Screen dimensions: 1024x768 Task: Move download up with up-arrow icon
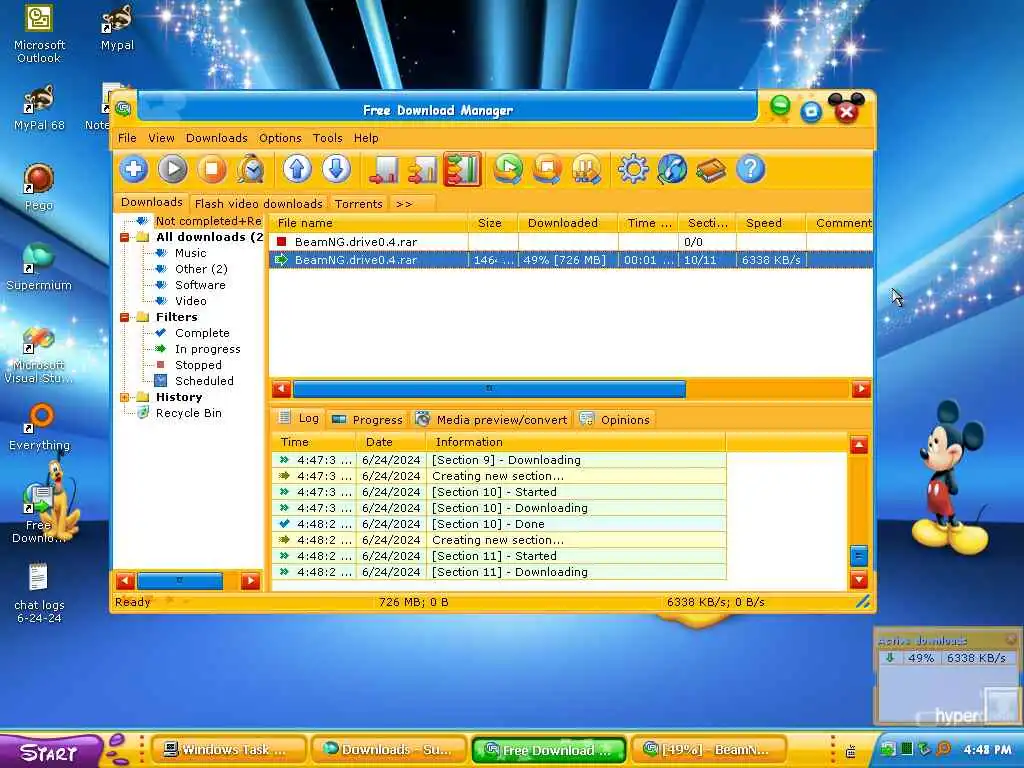tap(297, 170)
